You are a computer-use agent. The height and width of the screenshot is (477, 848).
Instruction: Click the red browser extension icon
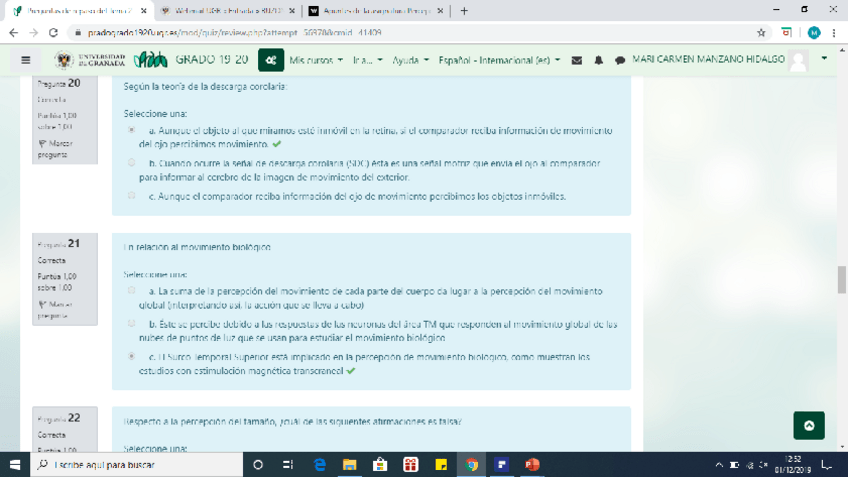point(787,33)
